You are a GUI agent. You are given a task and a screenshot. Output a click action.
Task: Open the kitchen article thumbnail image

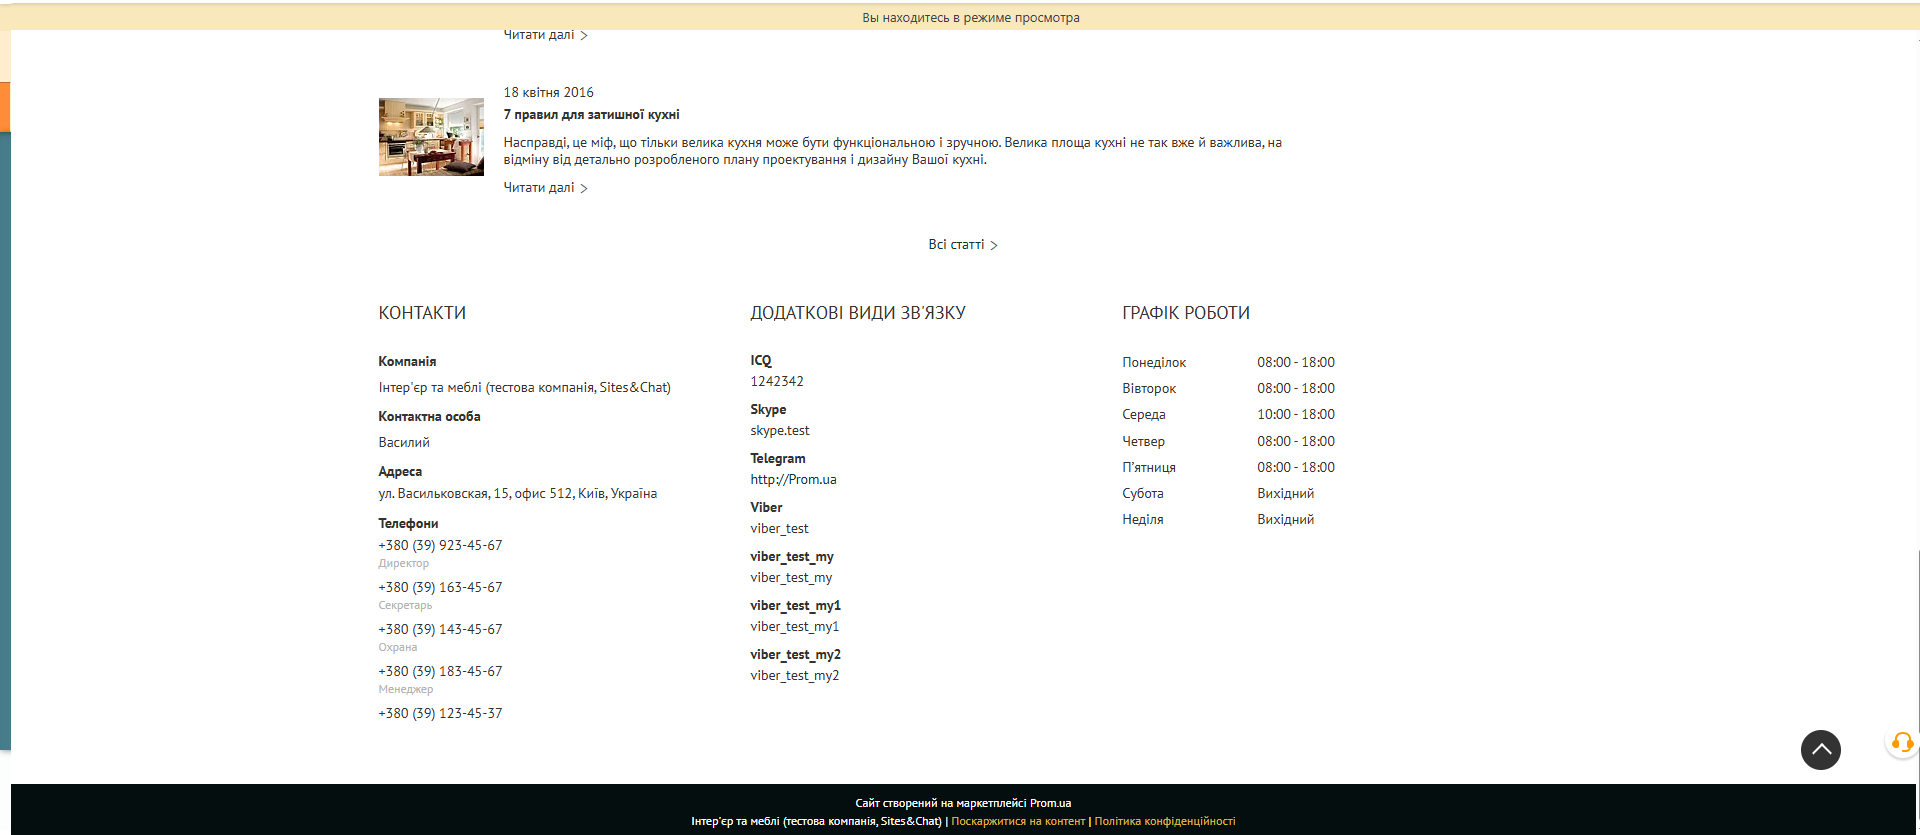pyautogui.click(x=431, y=137)
